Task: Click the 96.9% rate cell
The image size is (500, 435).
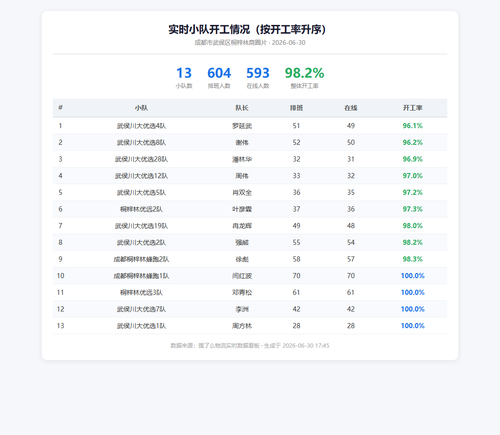Action: coord(413,159)
